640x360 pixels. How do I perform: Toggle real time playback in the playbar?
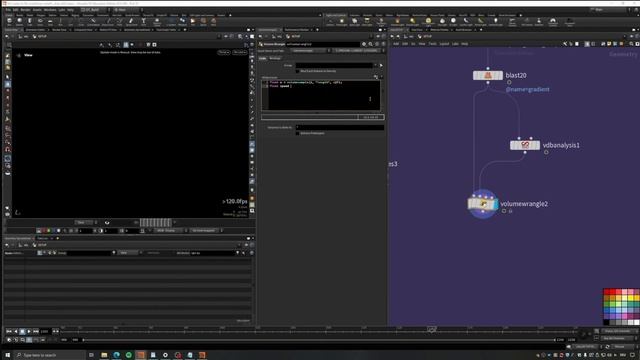pos(9,340)
